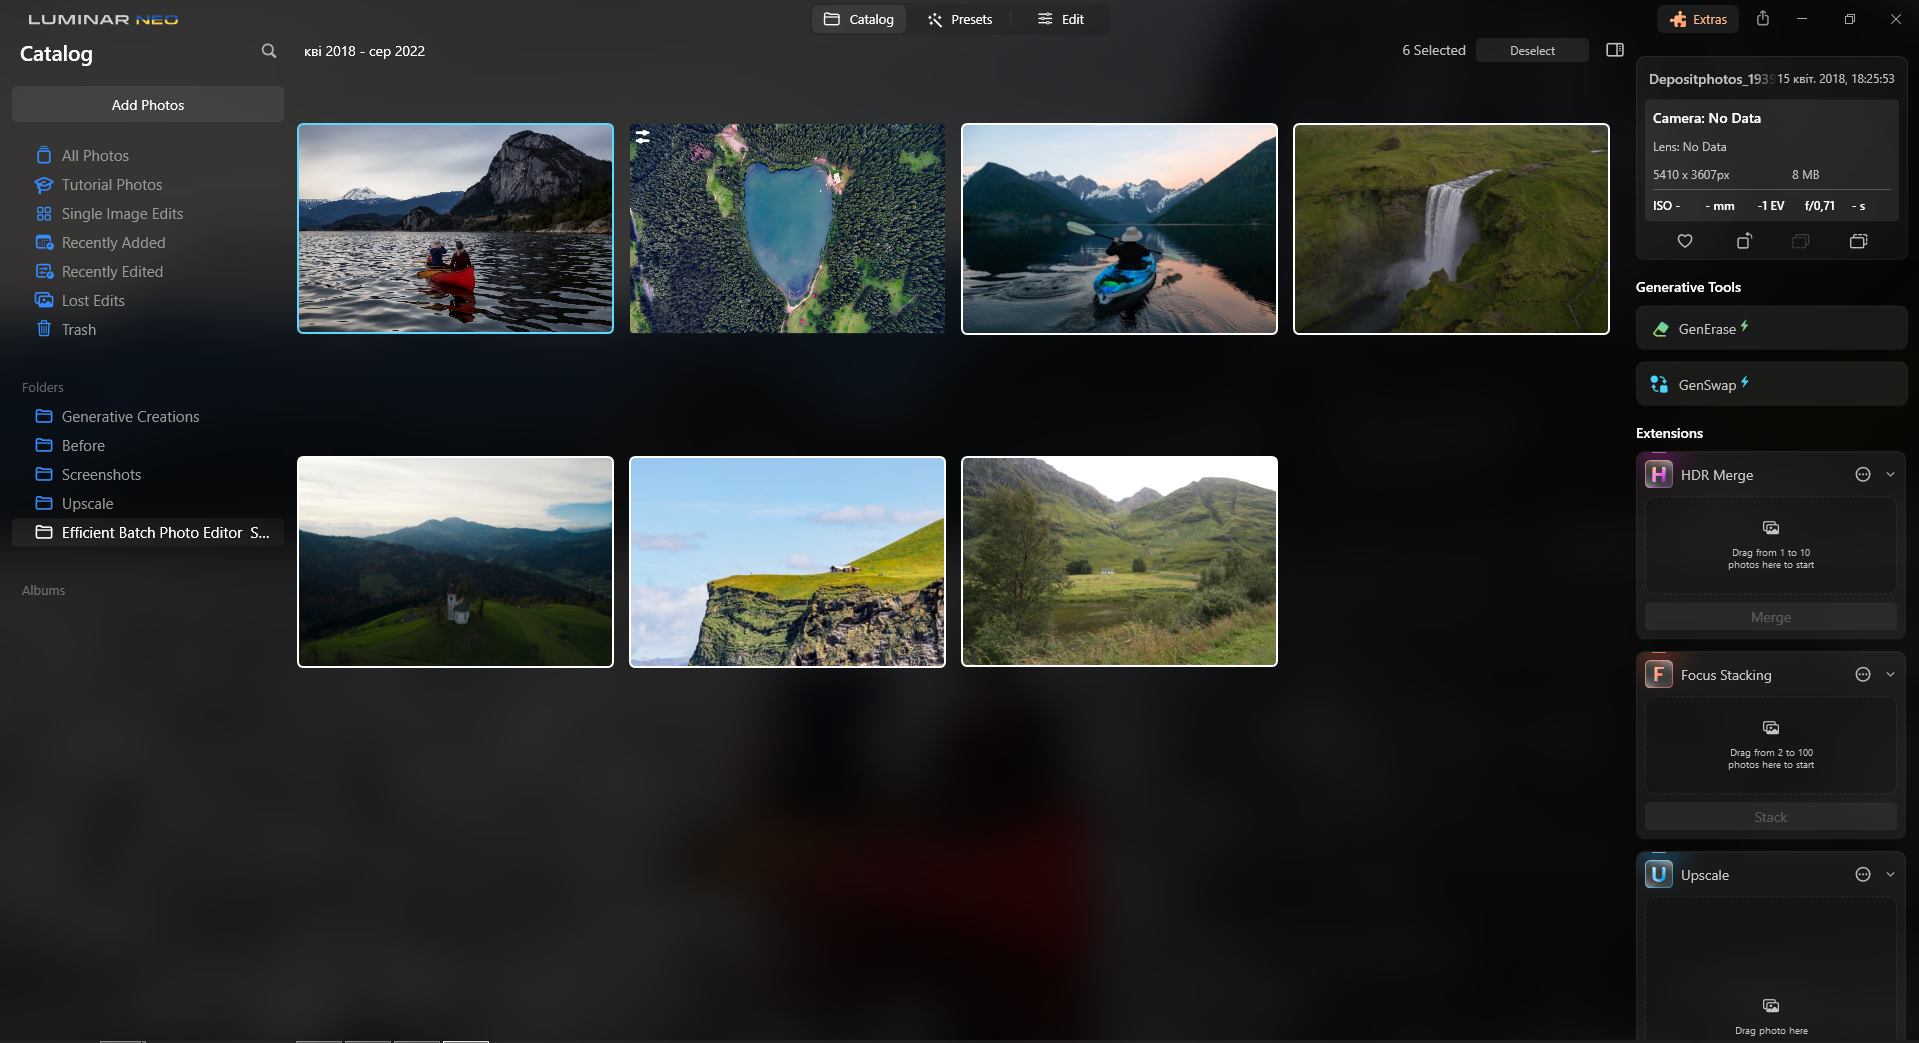This screenshot has height=1043, width=1919.
Task: Open the GenSwap generative tool
Action: click(x=1772, y=384)
